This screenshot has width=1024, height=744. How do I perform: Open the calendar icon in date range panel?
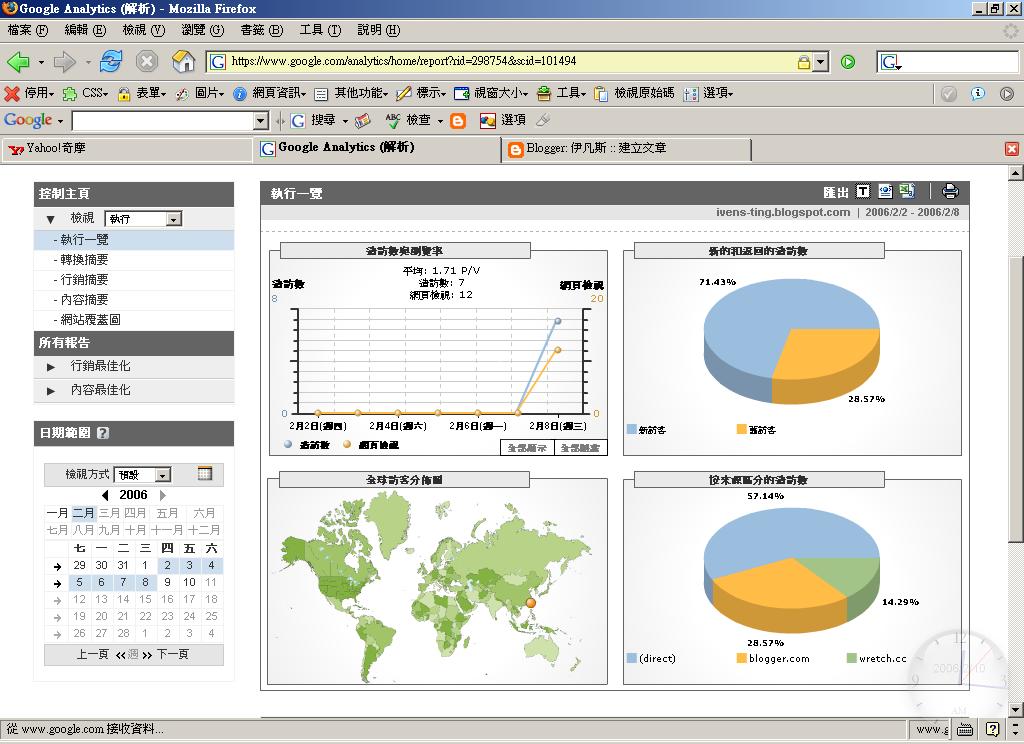tap(204, 474)
